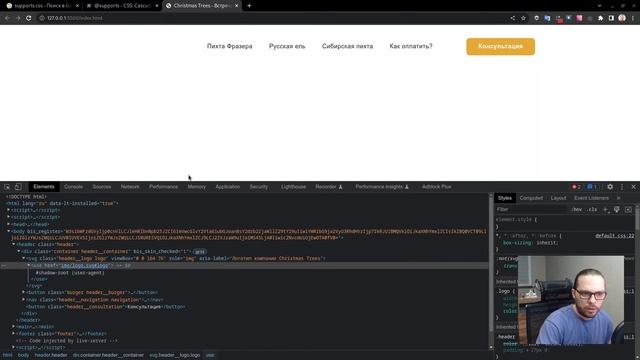Show more Styles pane tabs chevron
Viewport: 640px width, 360px height.
(618, 198)
